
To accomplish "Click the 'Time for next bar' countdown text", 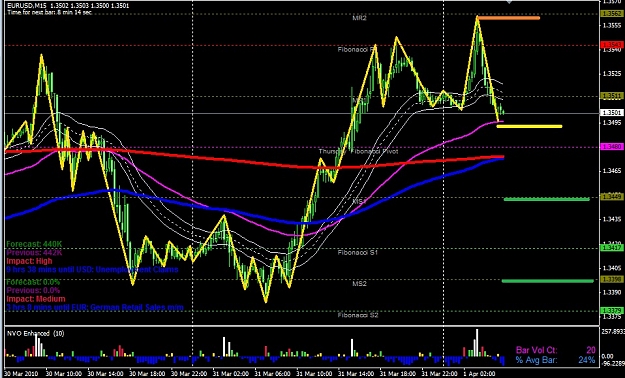I will [x=50, y=12].
